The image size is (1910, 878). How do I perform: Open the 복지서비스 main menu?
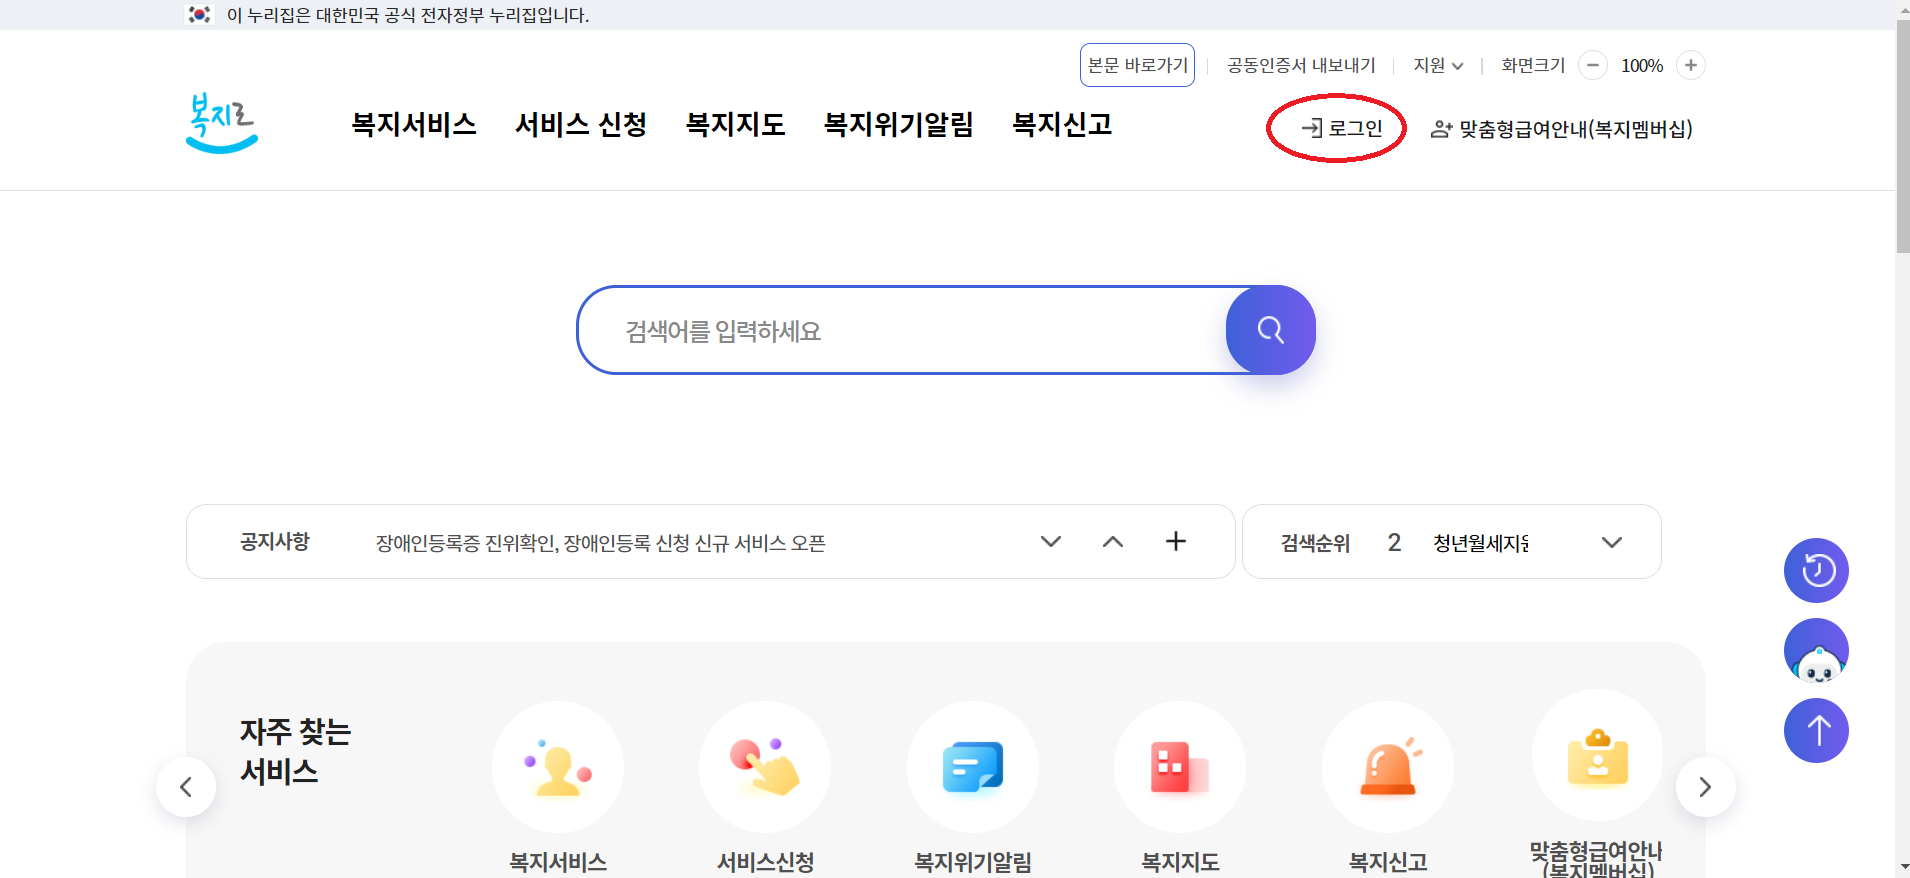(x=414, y=124)
